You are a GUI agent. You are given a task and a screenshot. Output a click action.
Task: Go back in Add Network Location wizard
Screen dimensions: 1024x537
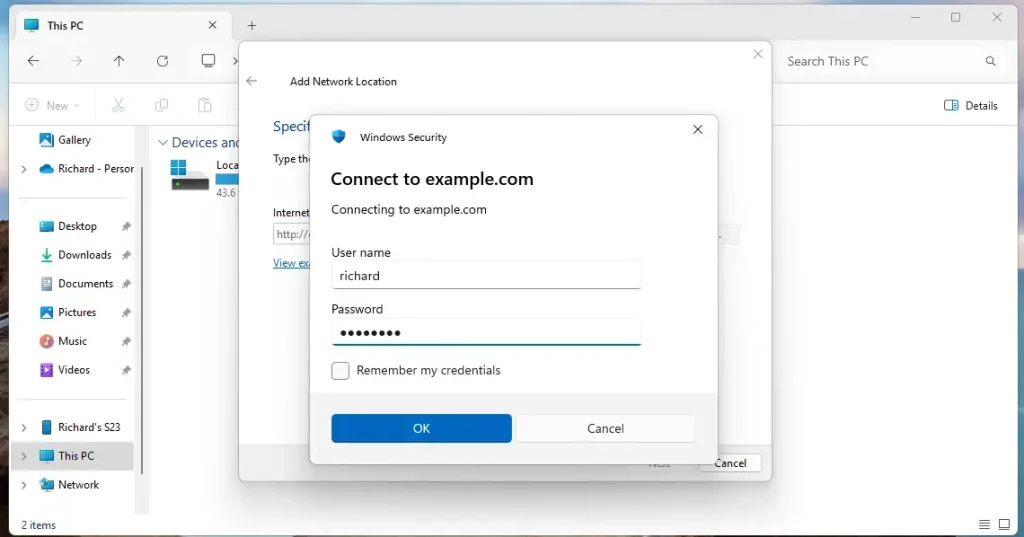(x=251, y=81)
